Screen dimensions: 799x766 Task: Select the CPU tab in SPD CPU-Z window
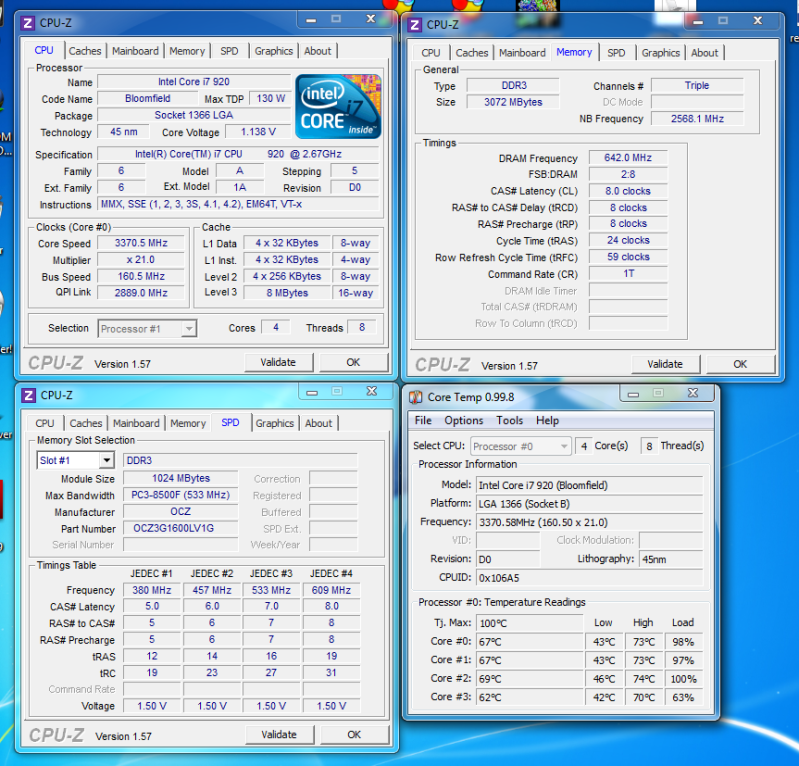click(x=45, y=423)
